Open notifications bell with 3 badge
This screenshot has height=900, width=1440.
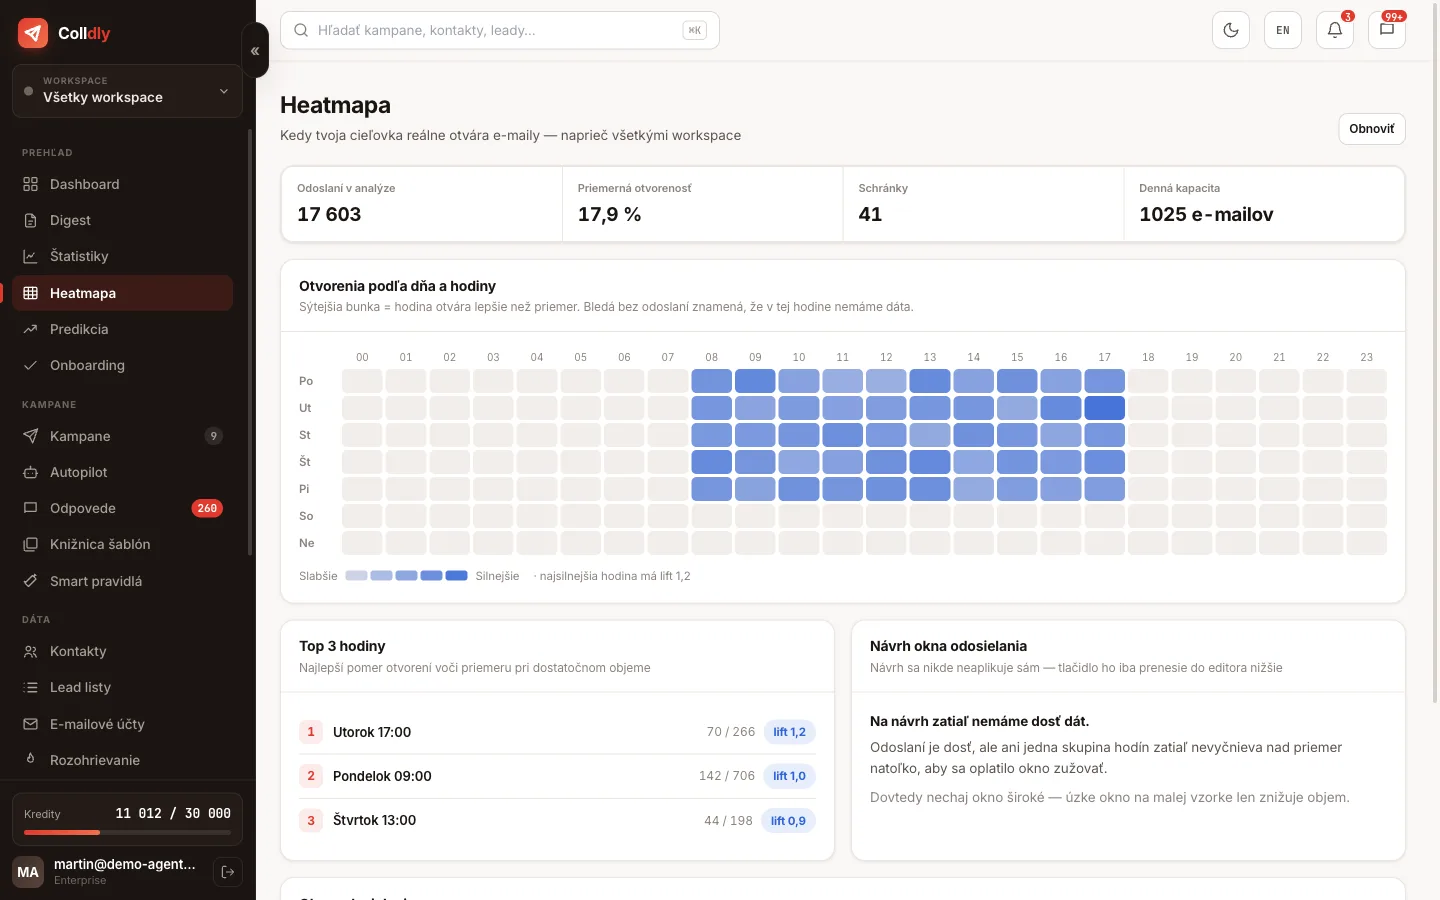[1335, 30]
